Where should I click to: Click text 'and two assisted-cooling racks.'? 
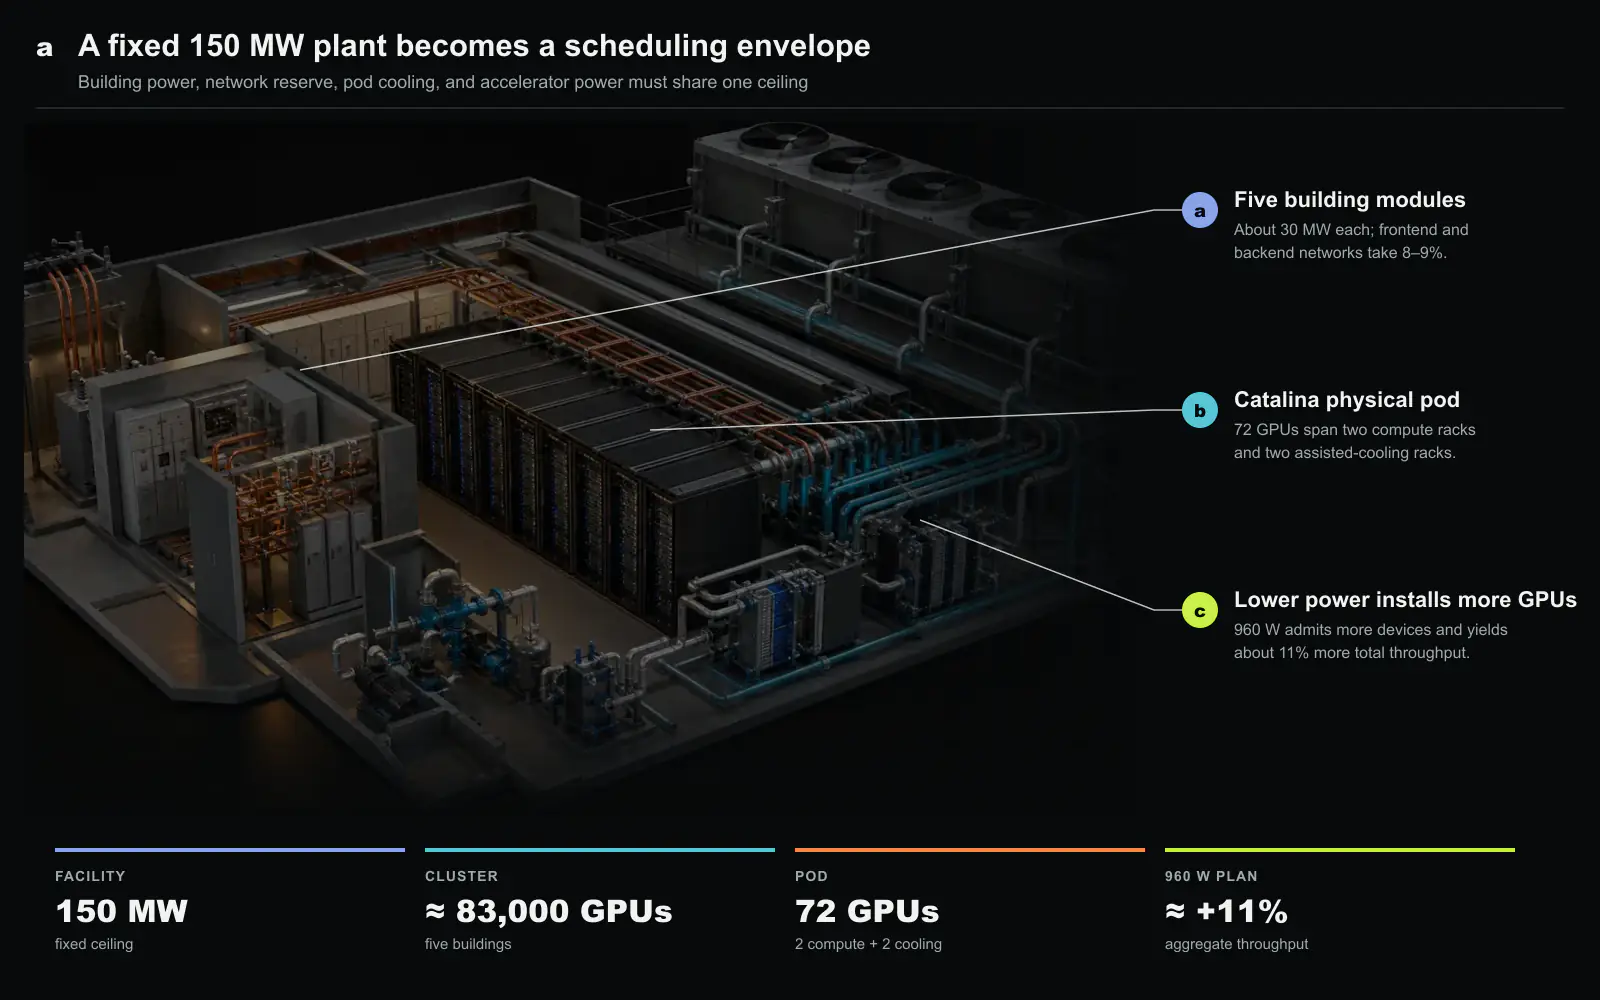pyautogui.click(x=1344, y=453)
